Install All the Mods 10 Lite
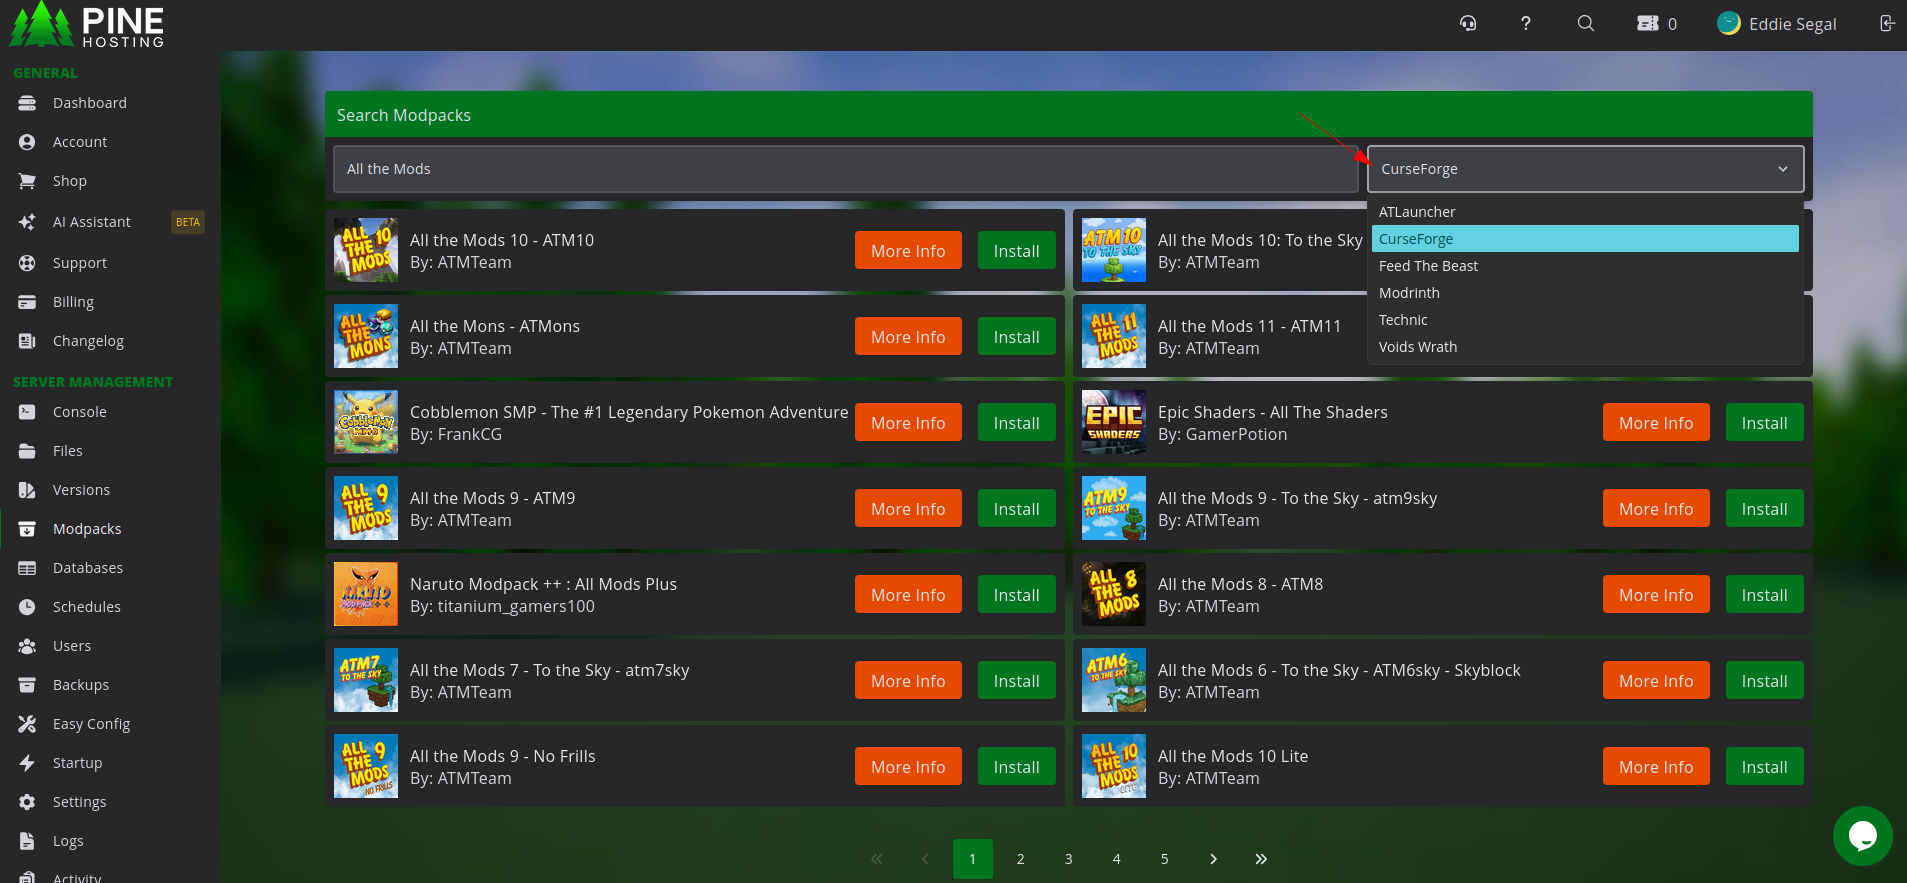The height and width of the screenshot is (883, 1907). (1764, 767)
